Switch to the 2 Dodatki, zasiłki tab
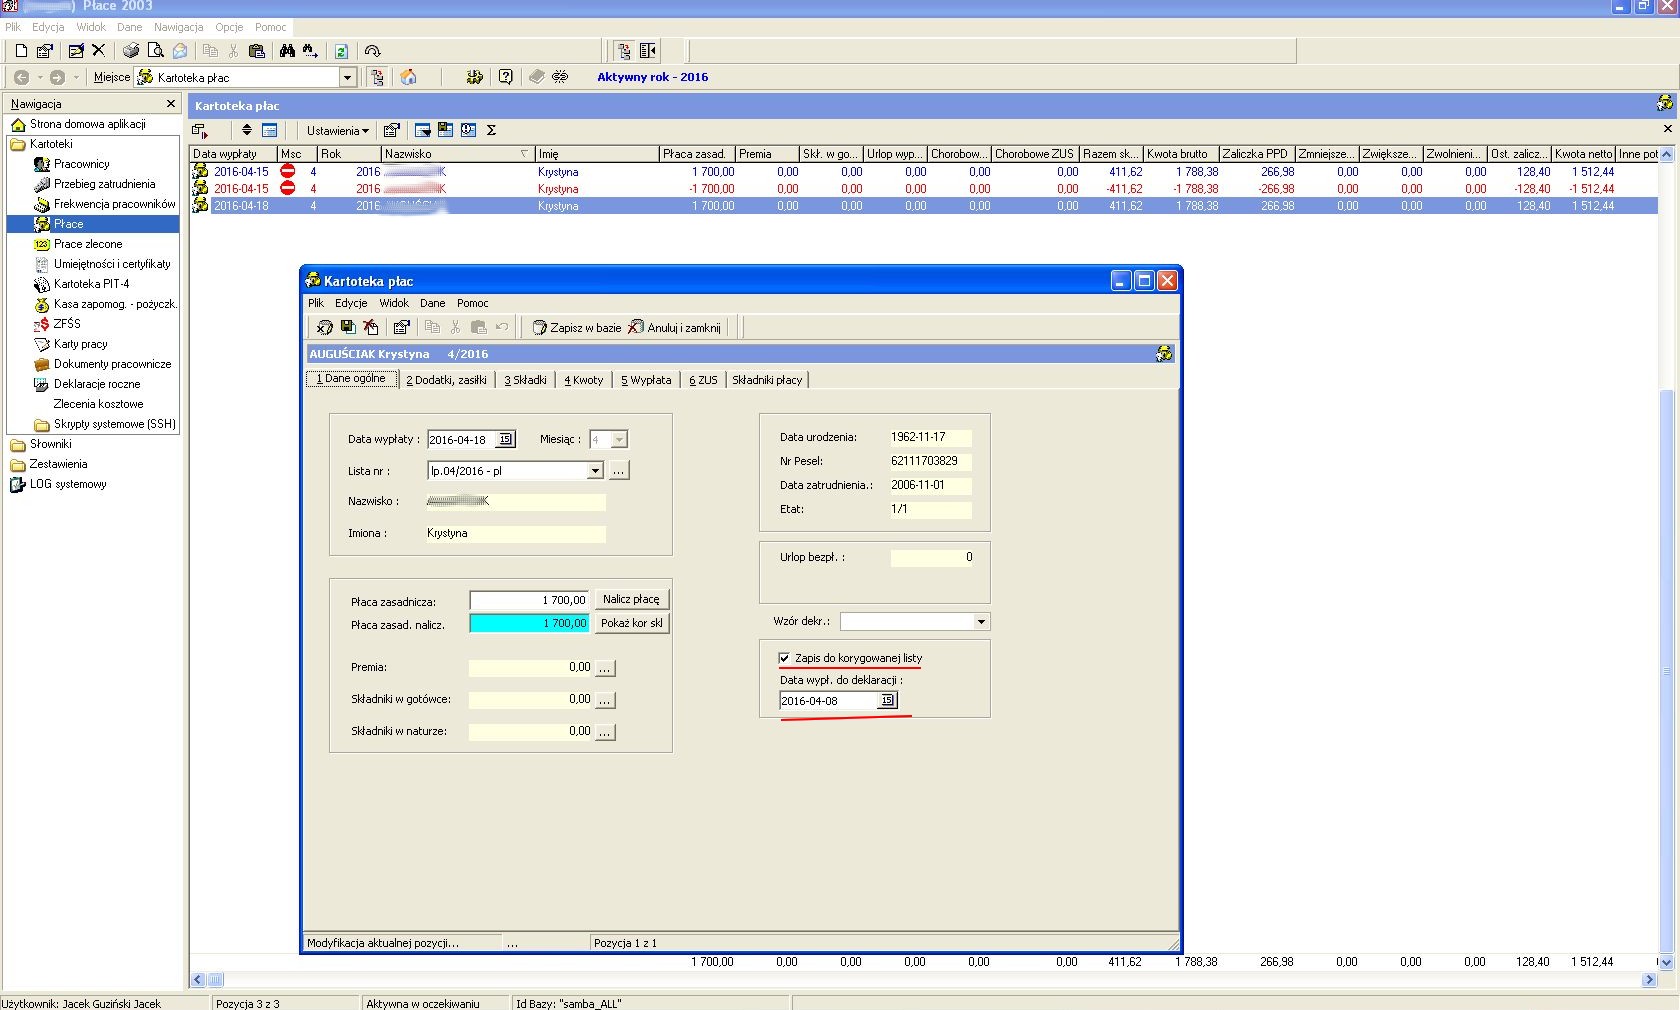Viewport: 1680px width, 1010px height. click(446, 380)
